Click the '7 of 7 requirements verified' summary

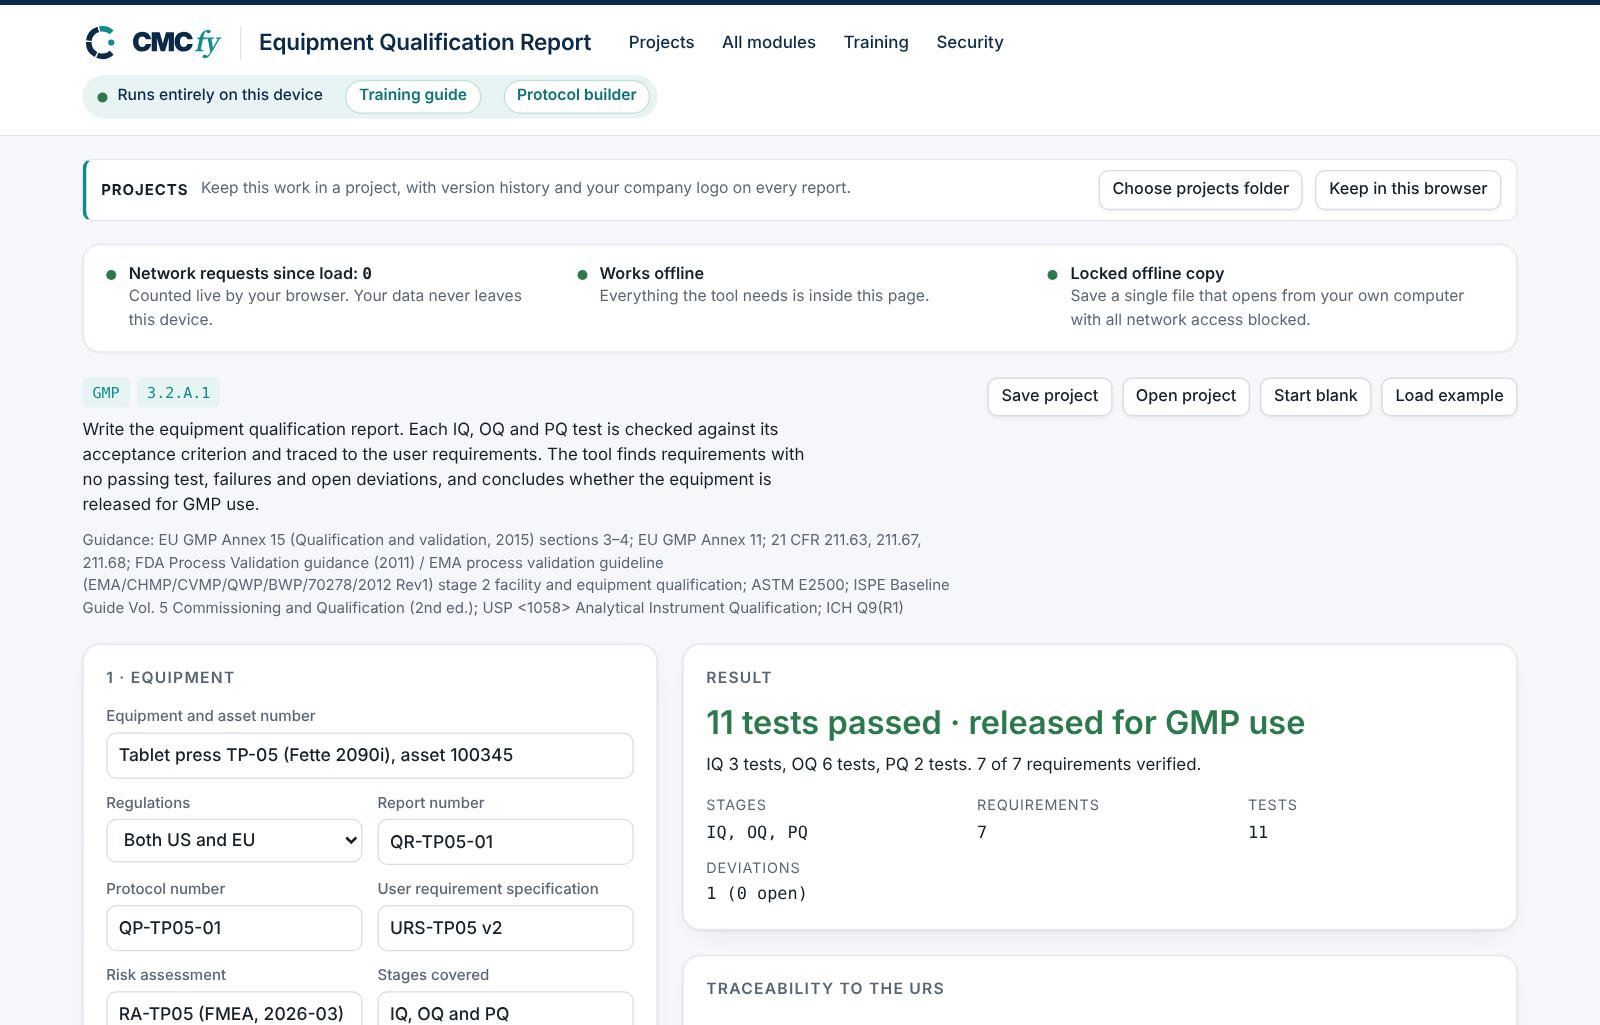click(1088, 764)
